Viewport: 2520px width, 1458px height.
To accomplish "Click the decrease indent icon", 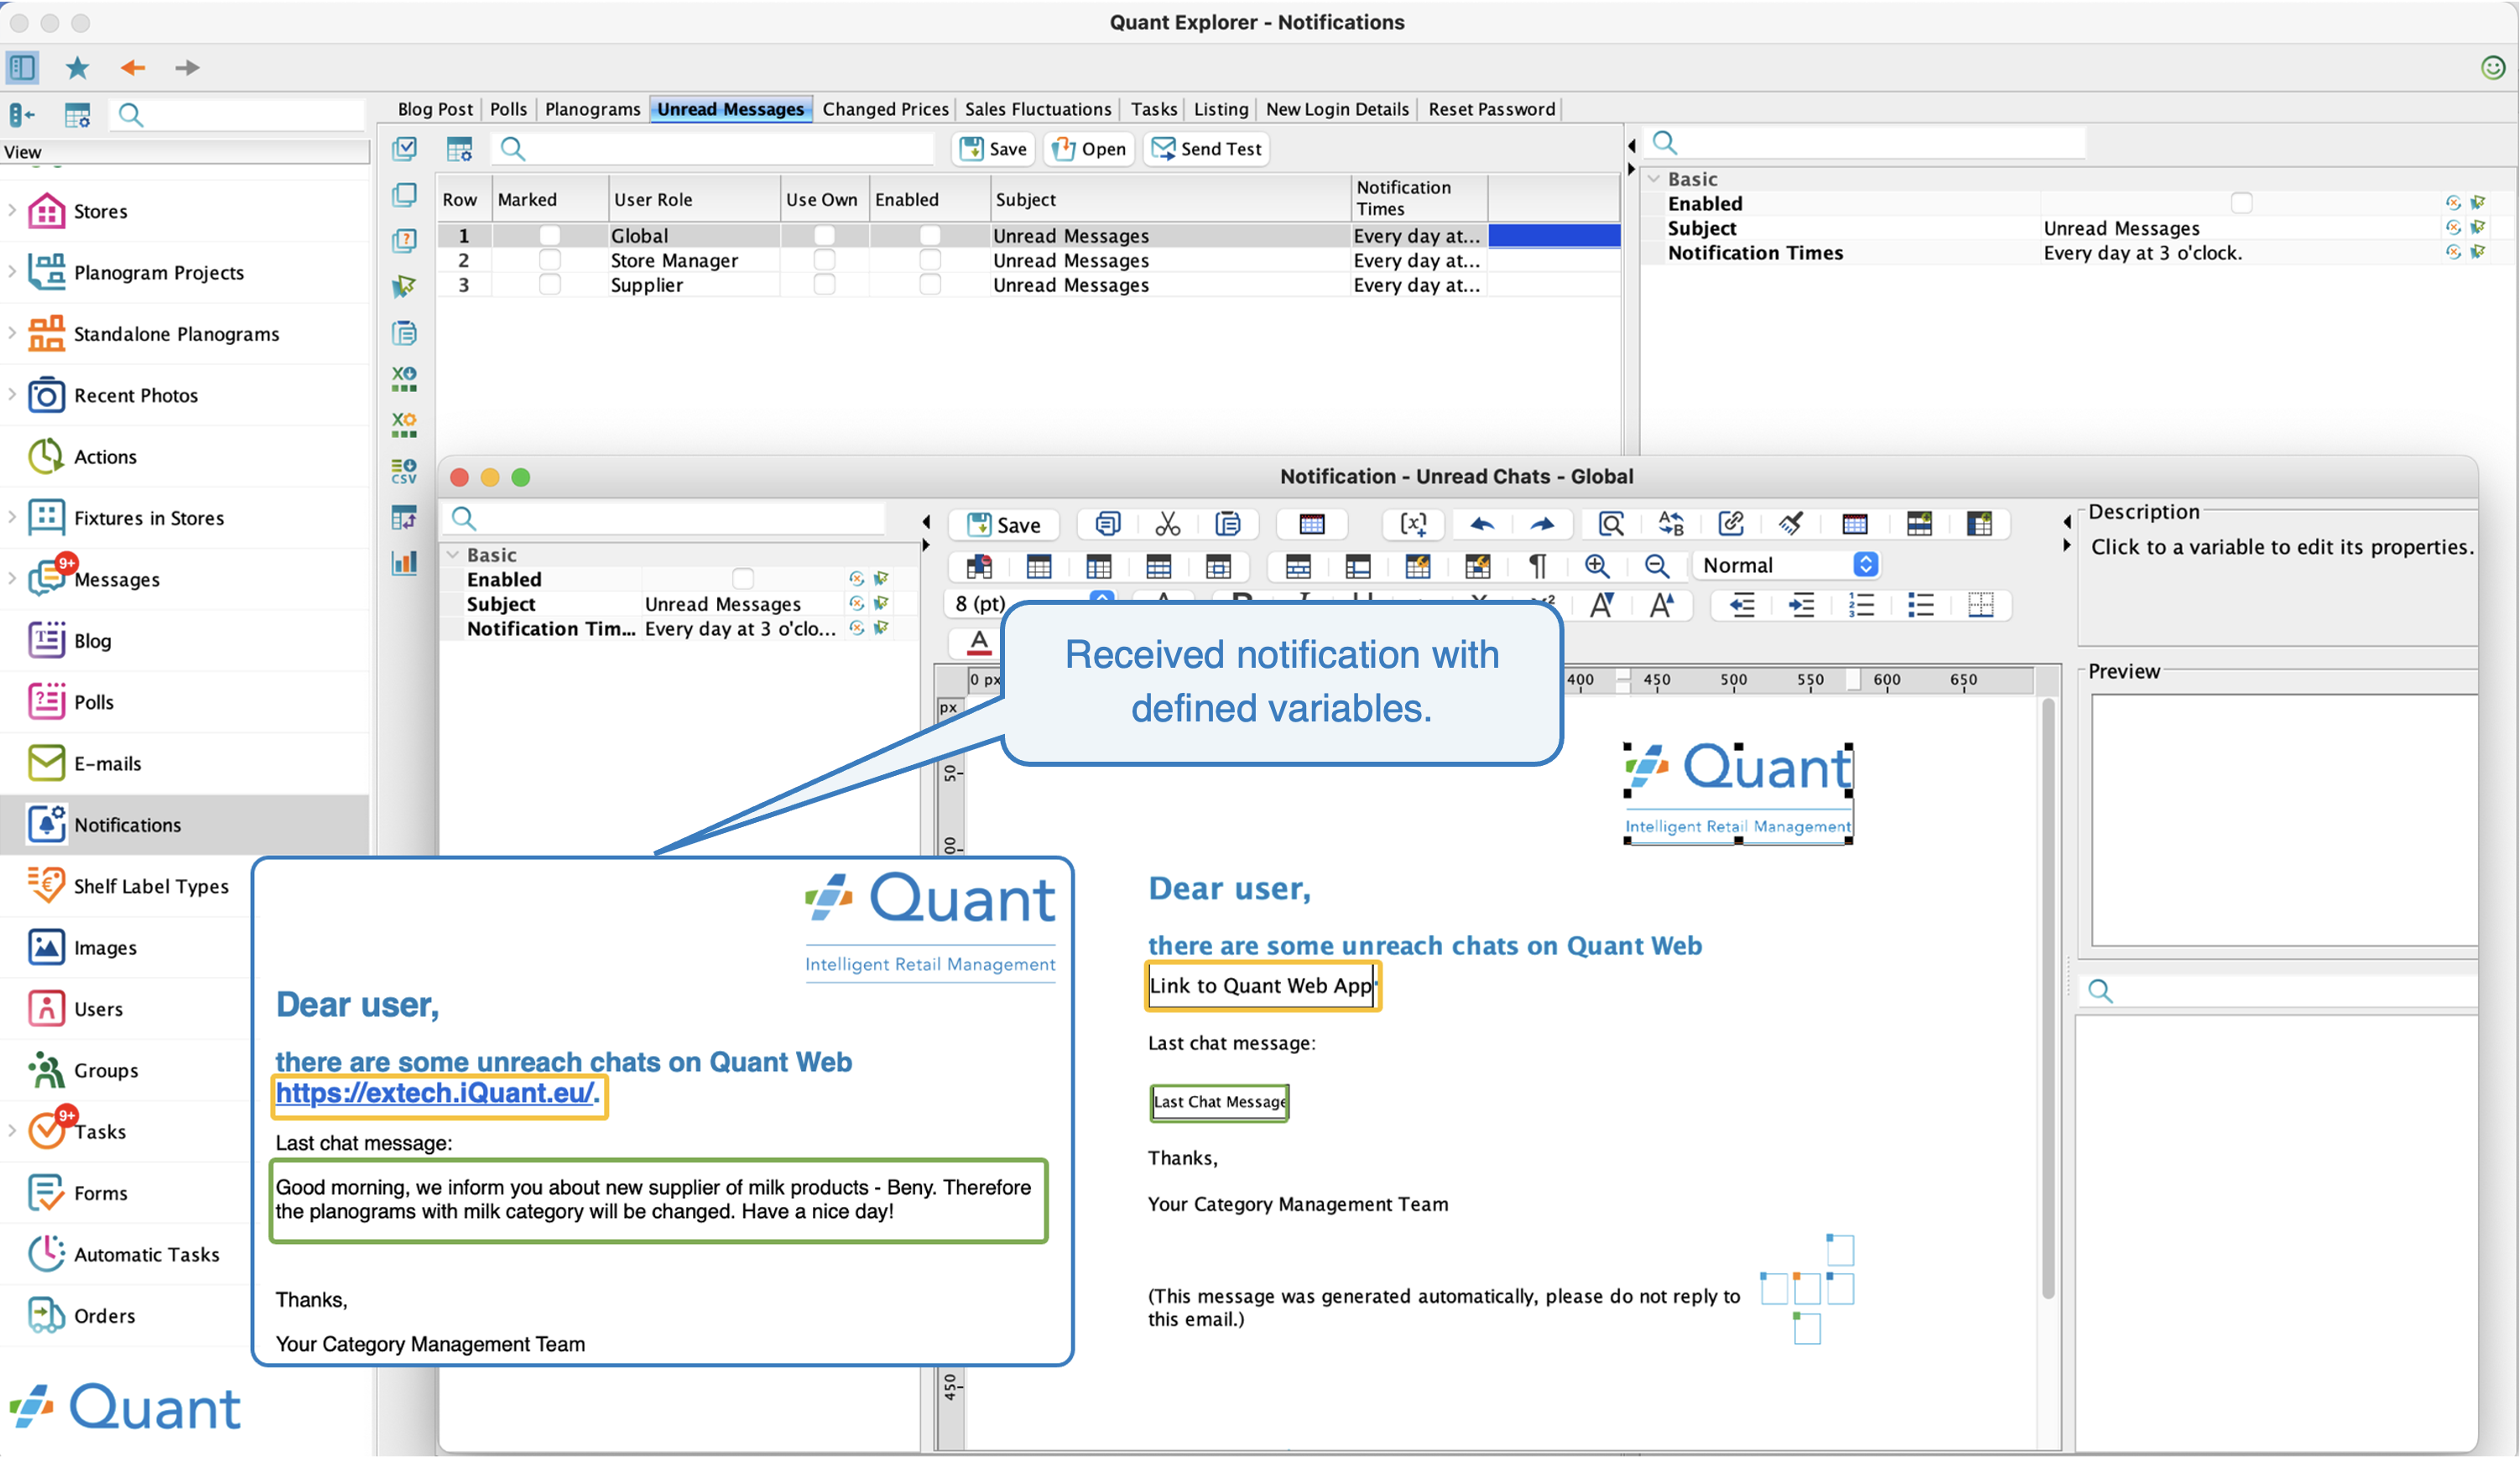I will (x=1742, y=605).
